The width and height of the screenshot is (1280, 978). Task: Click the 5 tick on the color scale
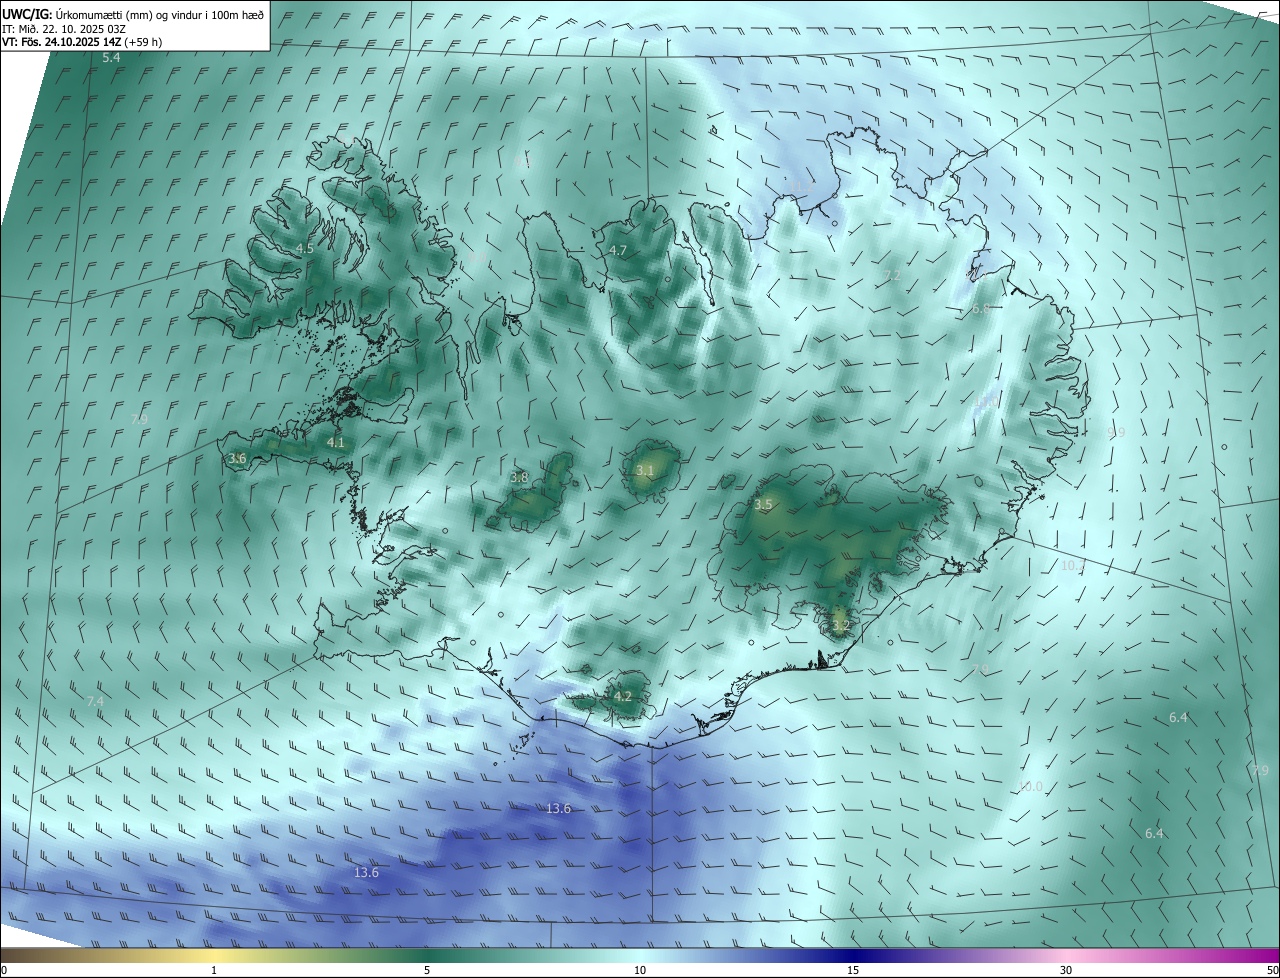(427, 970)
